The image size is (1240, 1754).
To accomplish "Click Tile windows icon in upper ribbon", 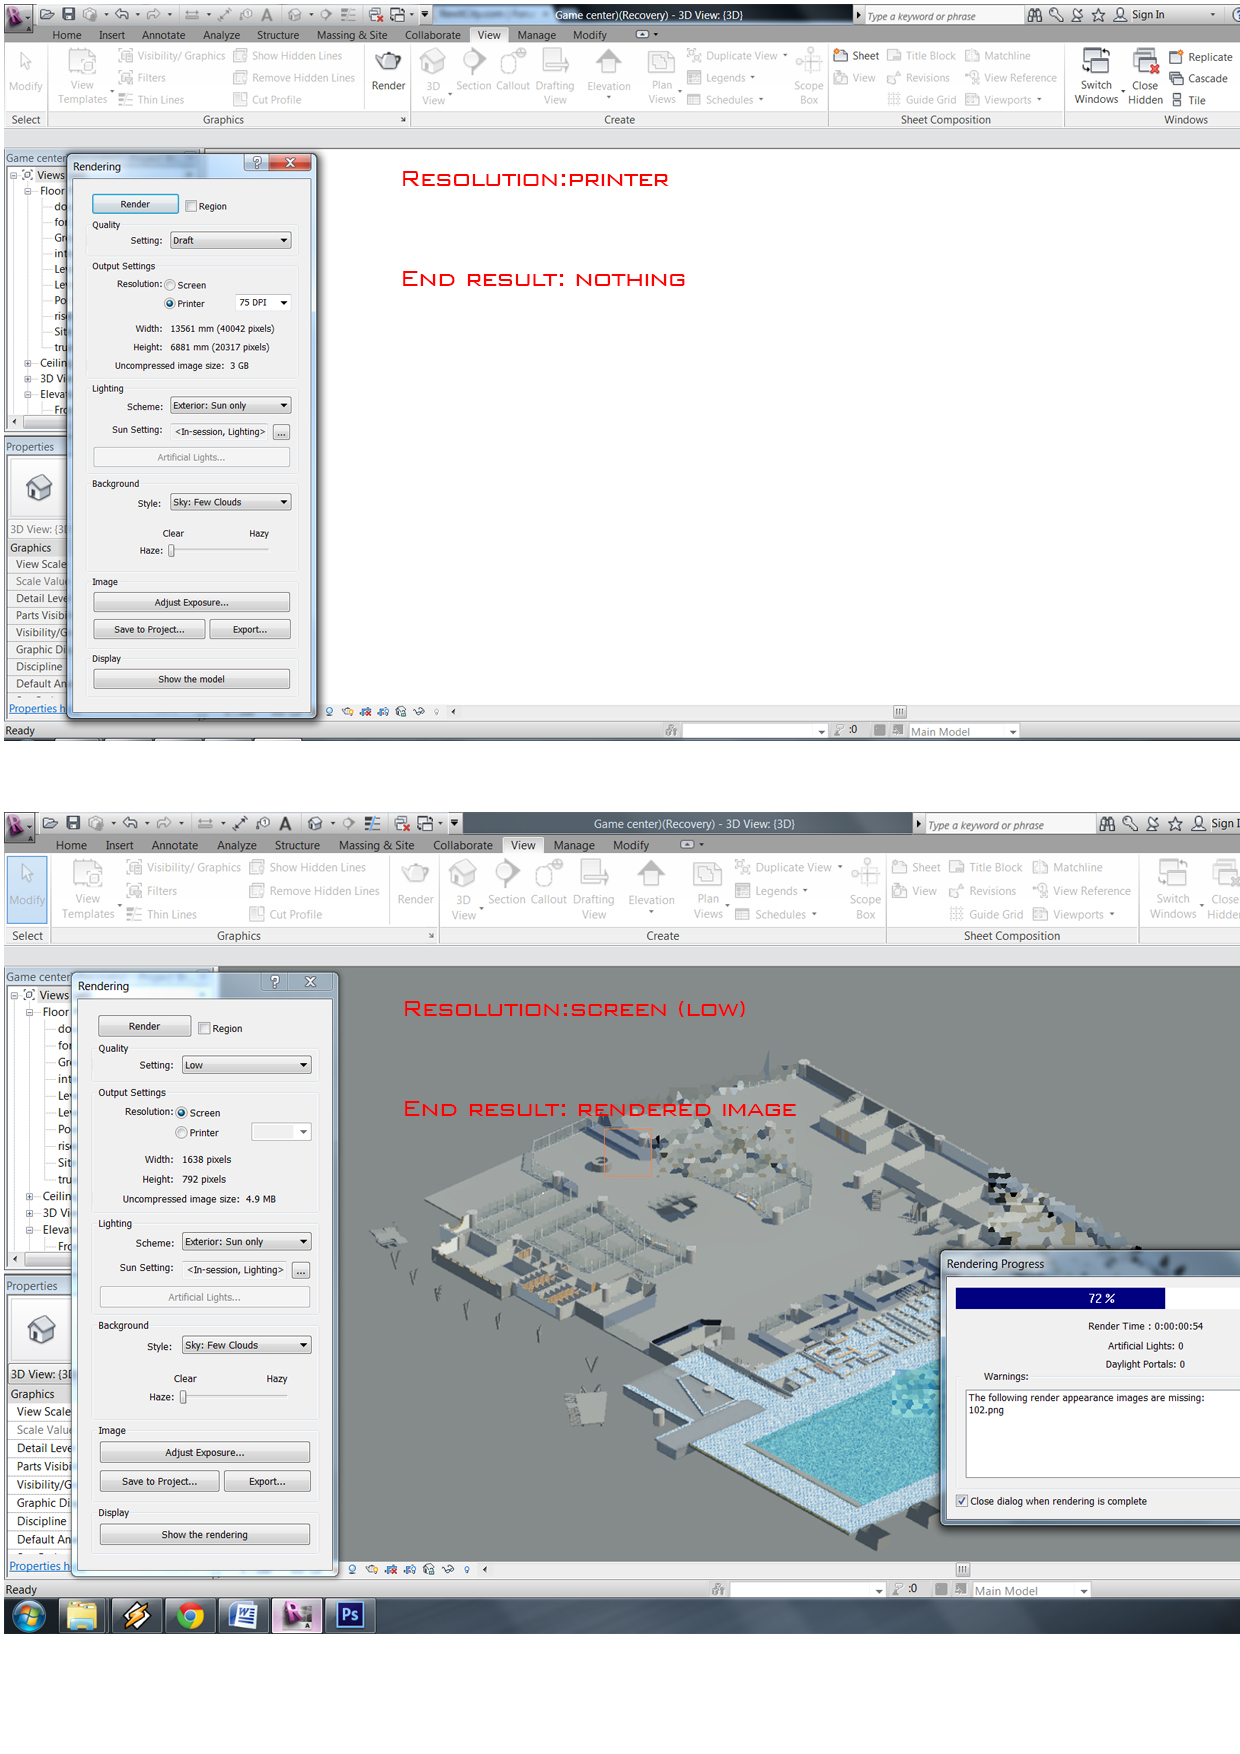I will point(1177,100).
